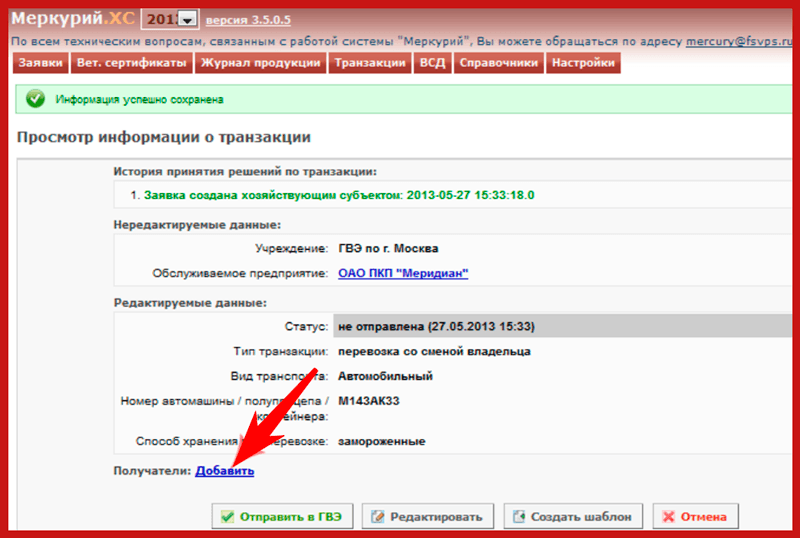The height and width of the screenshot is (538, 800).
Task: Expand the year dropdown in header
Action: 188,20
